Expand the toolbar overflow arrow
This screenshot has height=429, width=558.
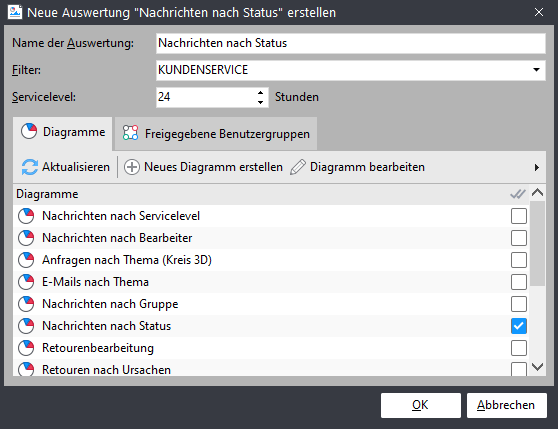(537, 167)
